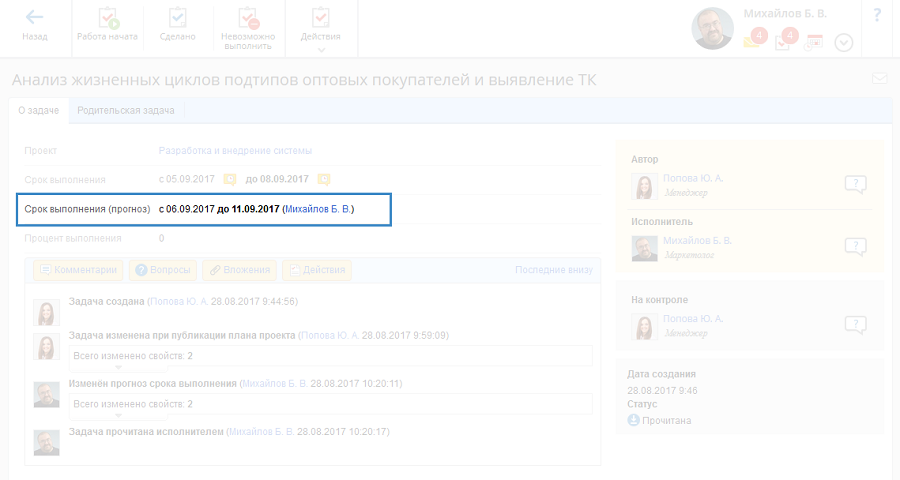The image size is (900, 480).
Task: Select the О задаче tab
Action: [38, 111]
